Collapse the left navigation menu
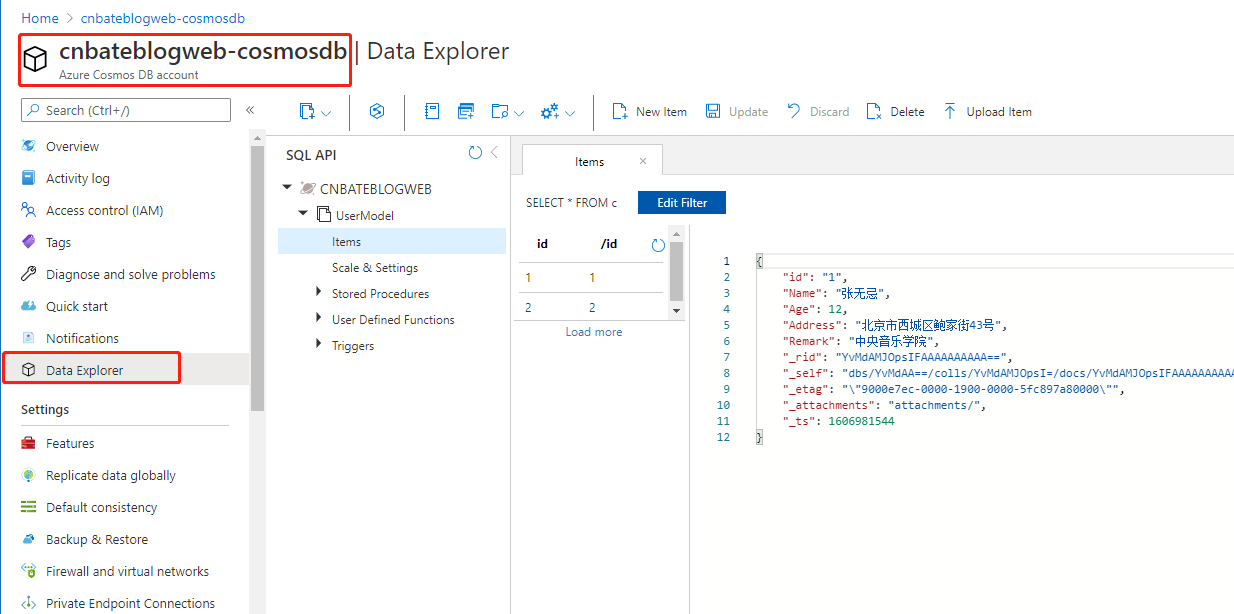 250,110
